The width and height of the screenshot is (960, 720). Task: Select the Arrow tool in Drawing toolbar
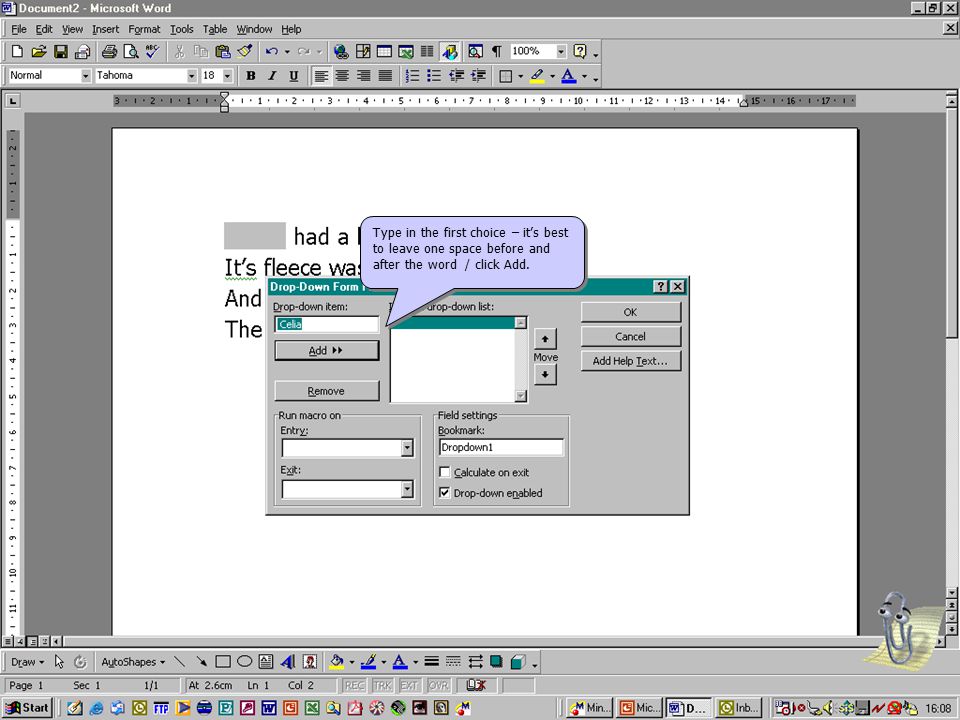tap(201, 662)
